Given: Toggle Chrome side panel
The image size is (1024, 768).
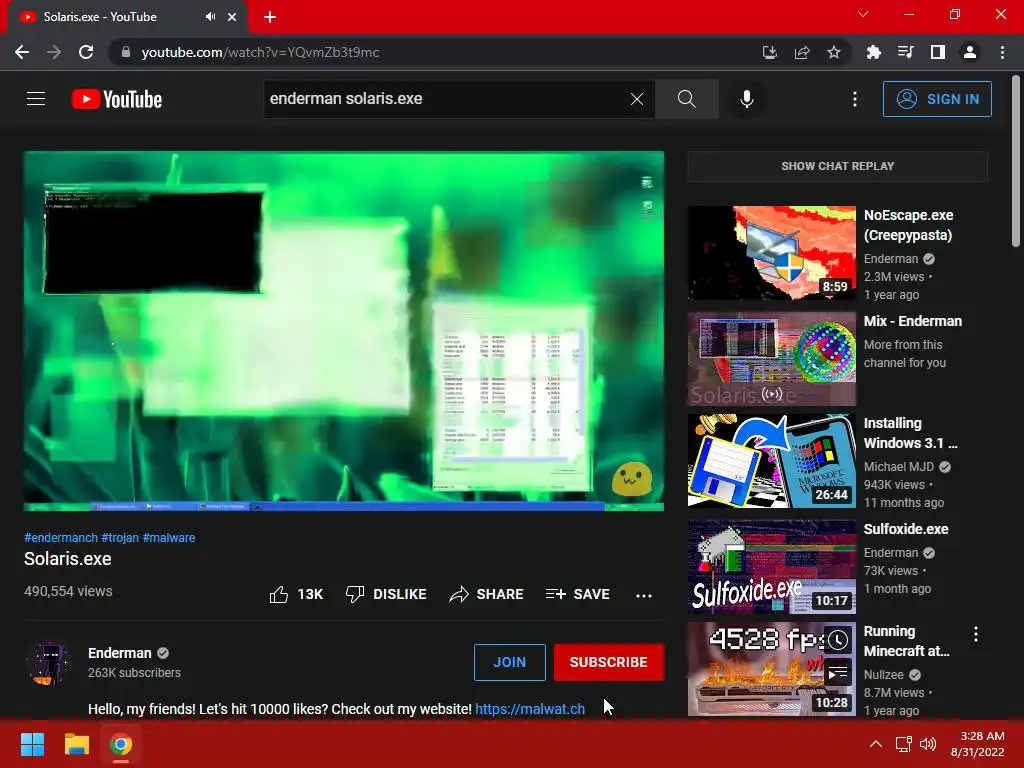Looking at the screenshot, I should tap(937, 52).
